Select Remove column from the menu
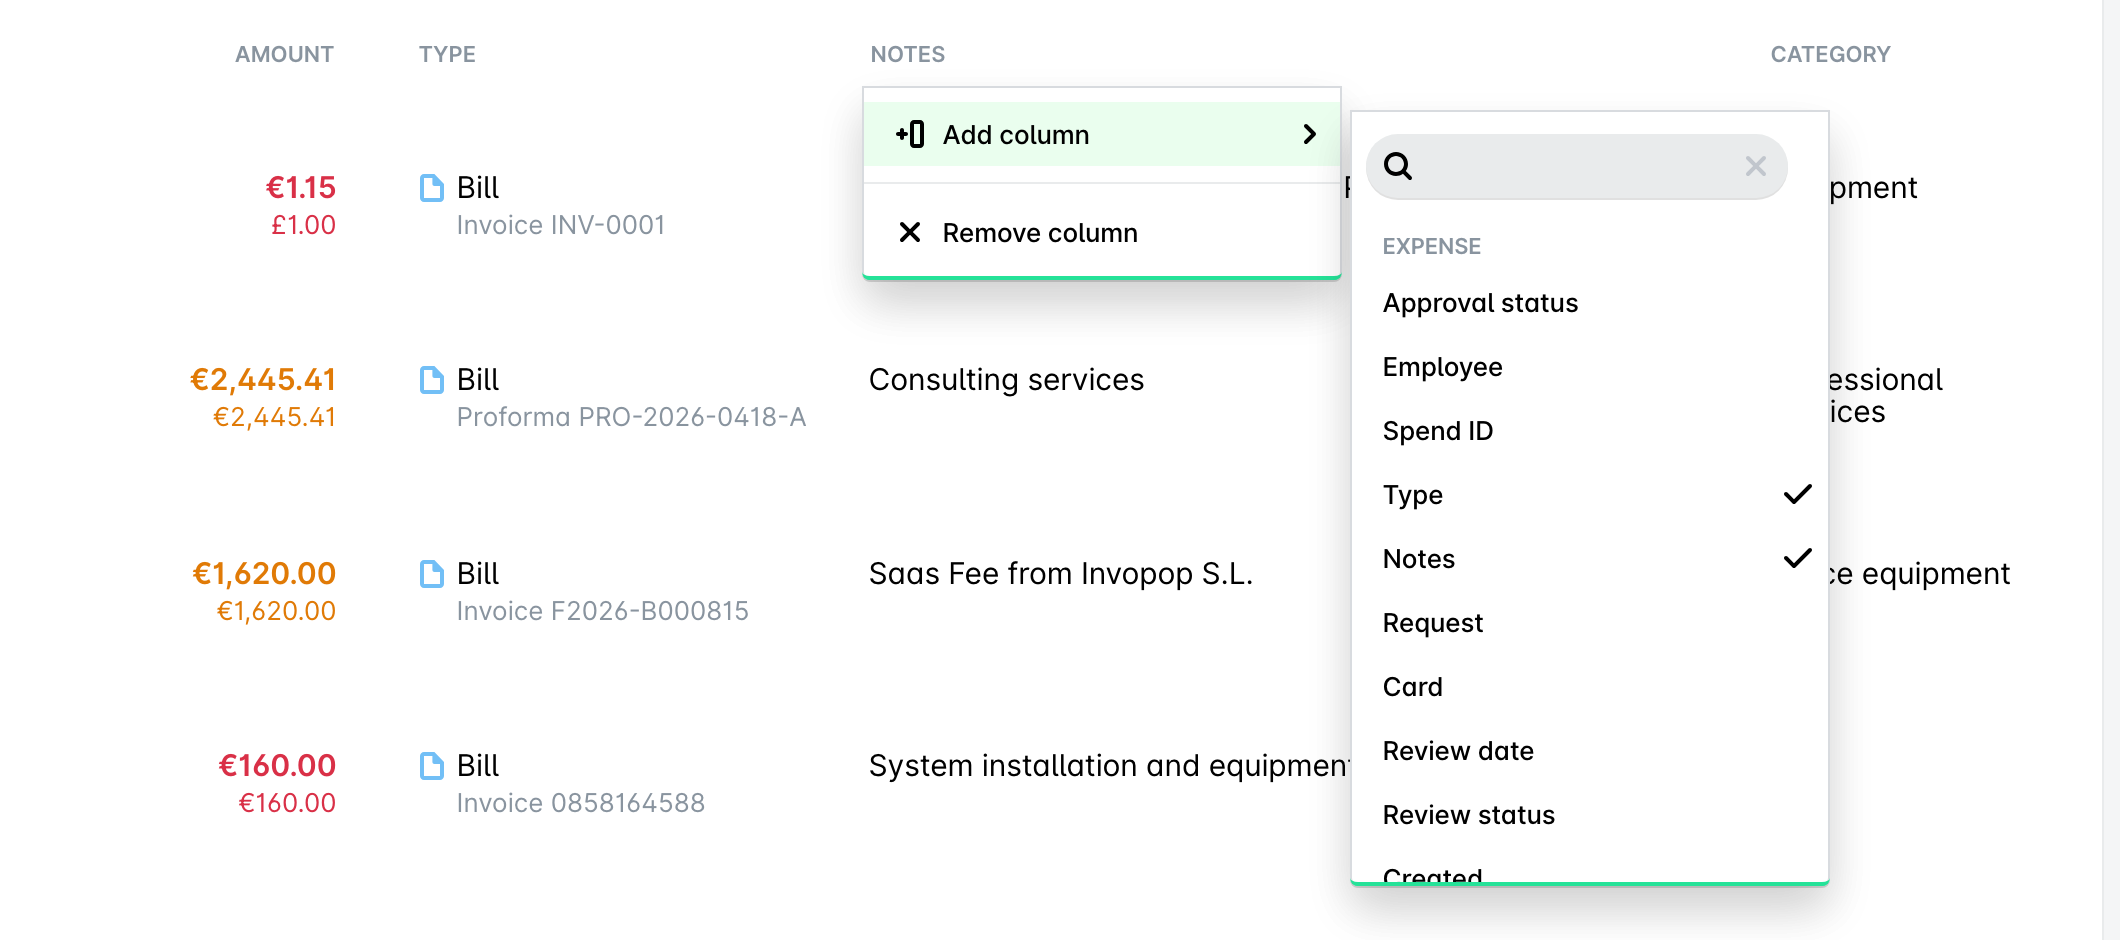Screen dimensions: 2120x940 [1102, 232]
